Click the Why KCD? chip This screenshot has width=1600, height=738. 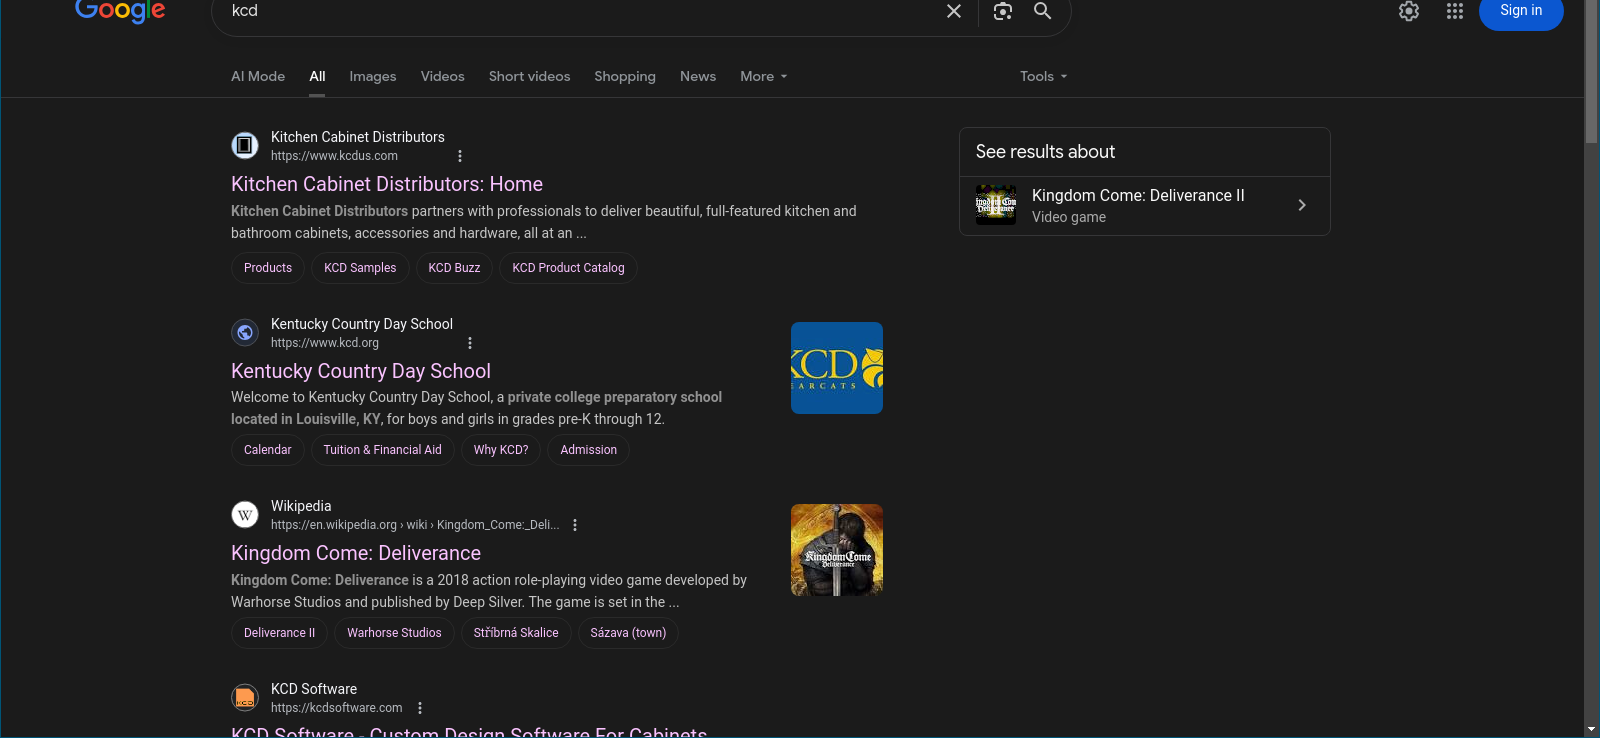click(x=501, y=450)
